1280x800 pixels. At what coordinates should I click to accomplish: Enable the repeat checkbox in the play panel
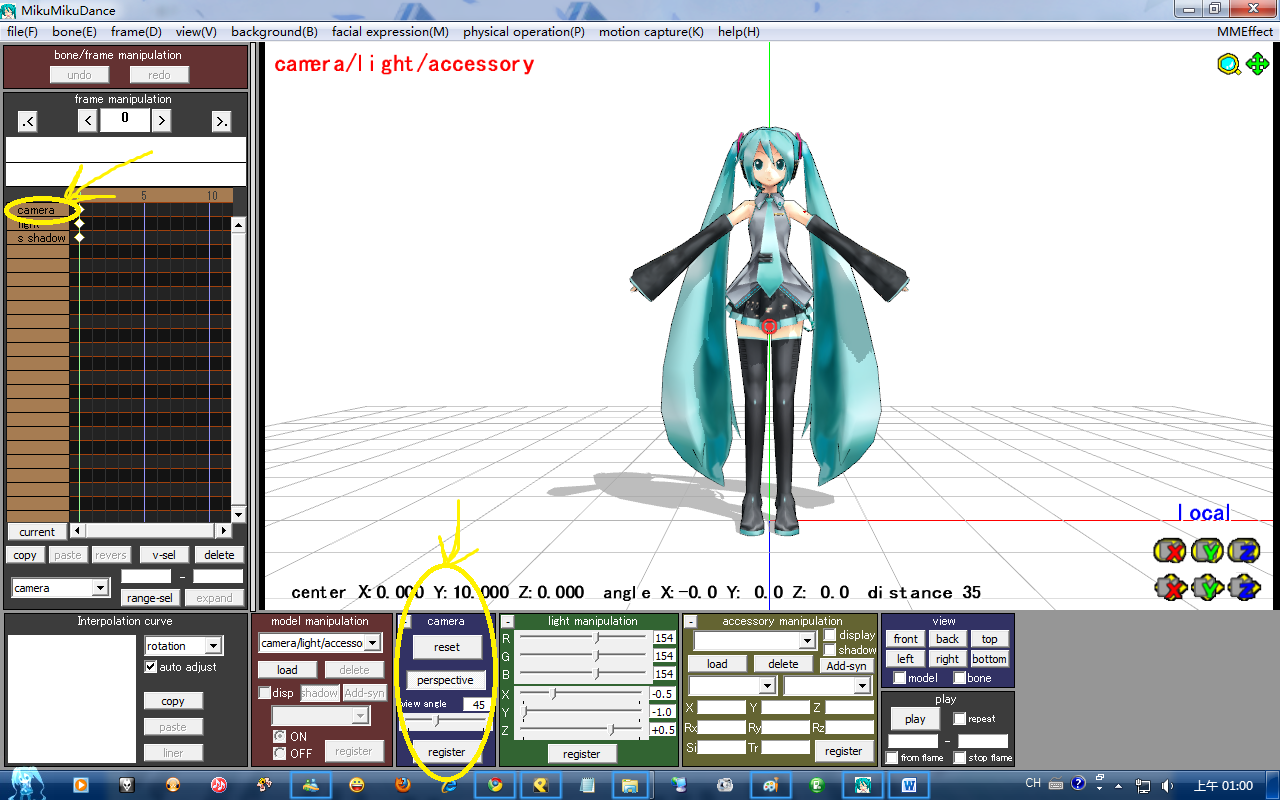[x=959, y=718]
